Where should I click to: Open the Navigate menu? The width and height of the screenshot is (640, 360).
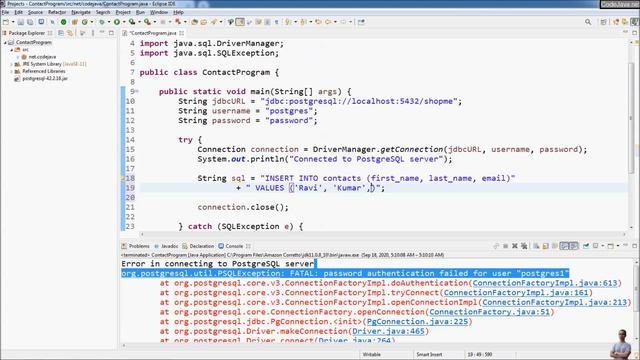point(81,12)
